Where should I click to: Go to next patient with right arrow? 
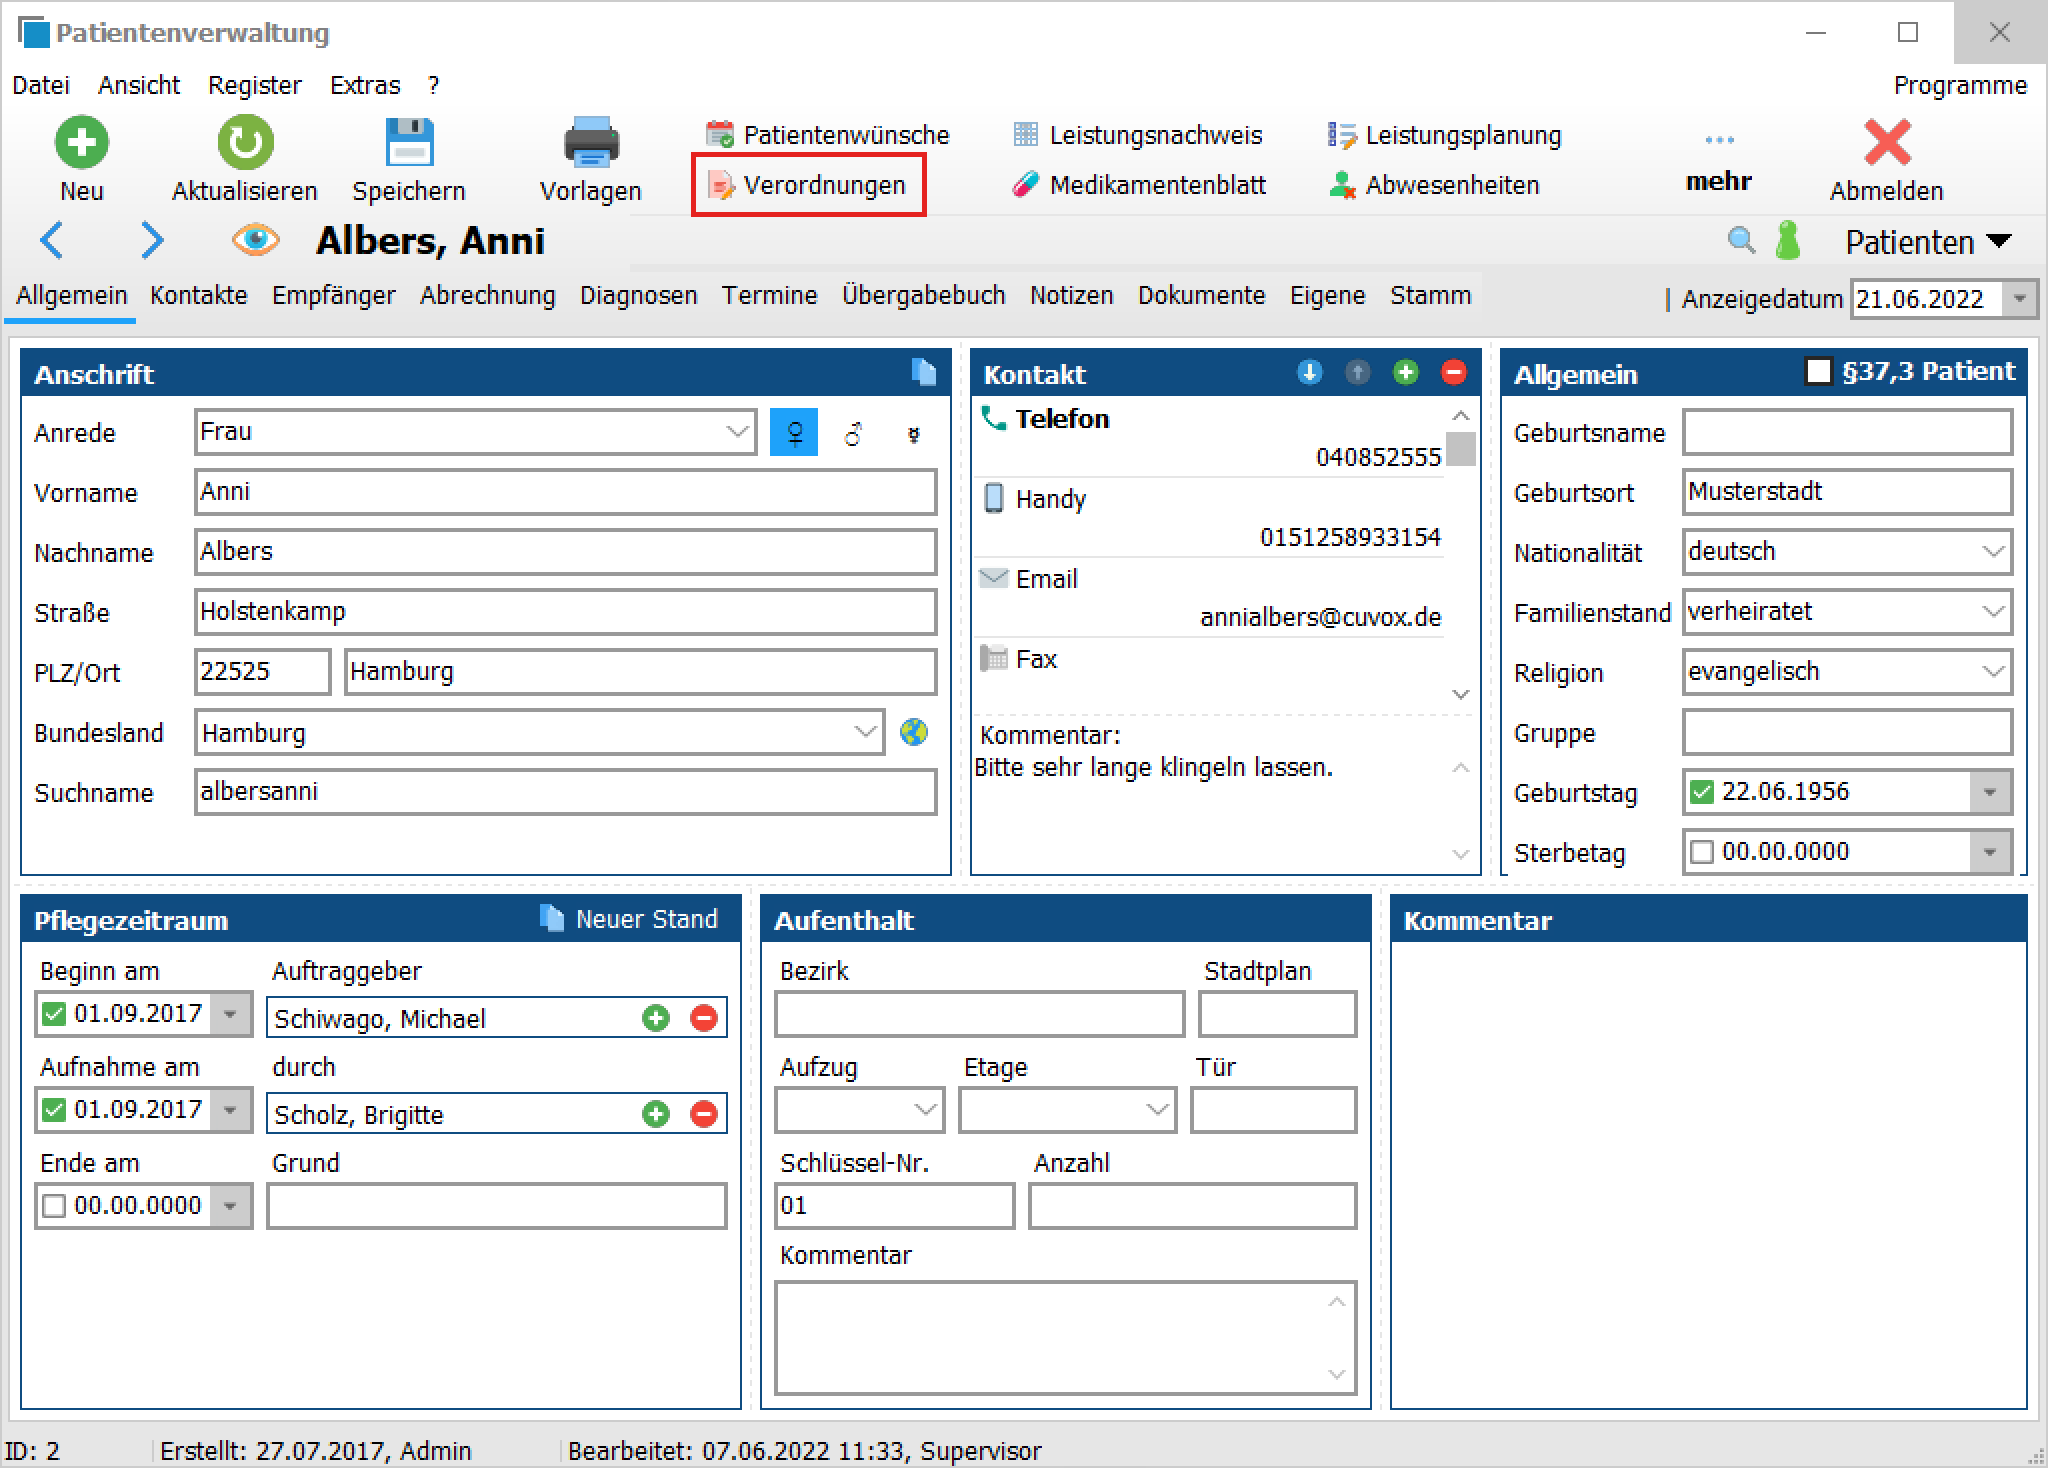[152, 240]
